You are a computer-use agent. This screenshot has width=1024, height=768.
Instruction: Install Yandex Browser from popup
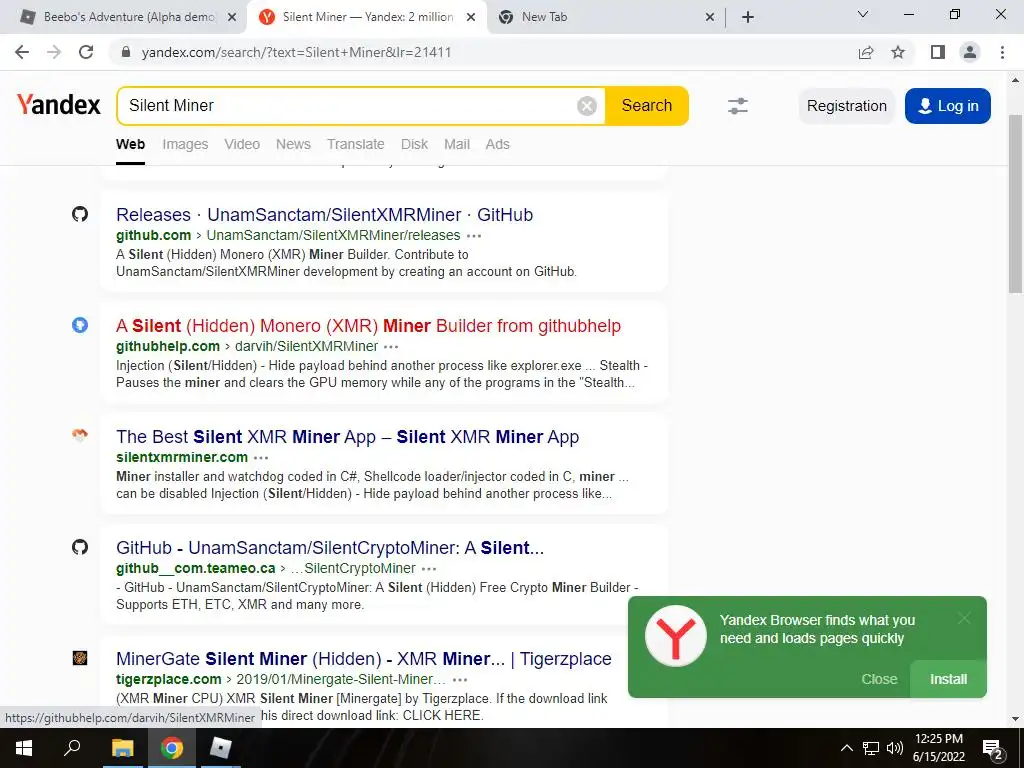coord(948,679)
